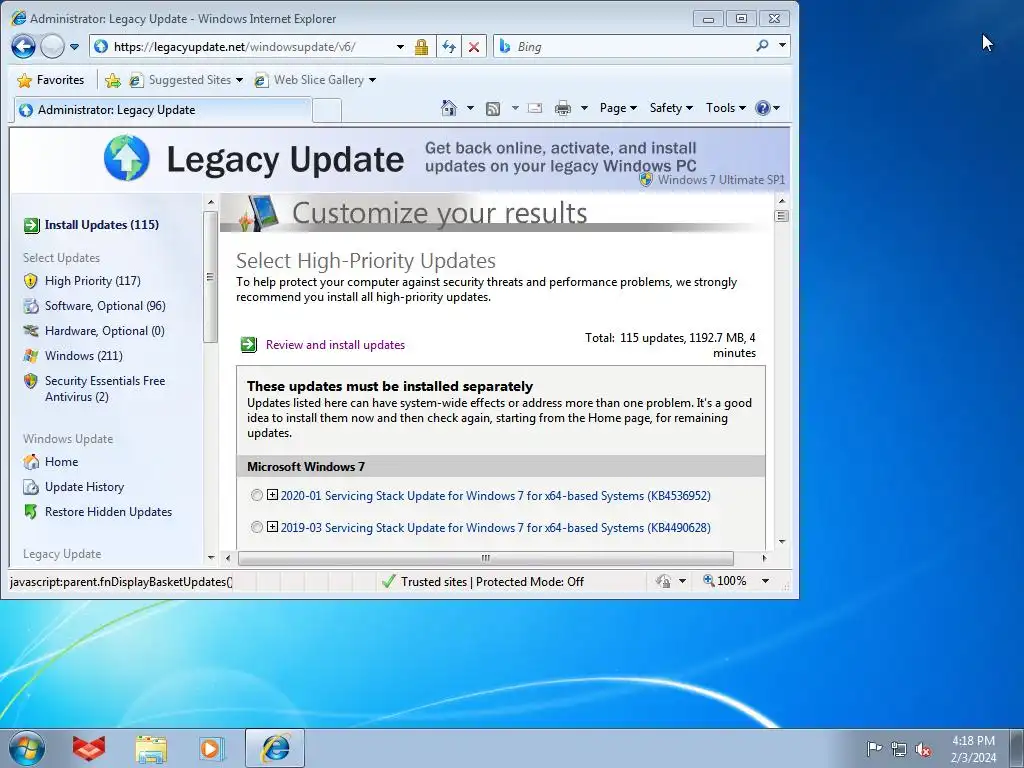
Task: Open Web Slice Gallery link
Action: 315,80
